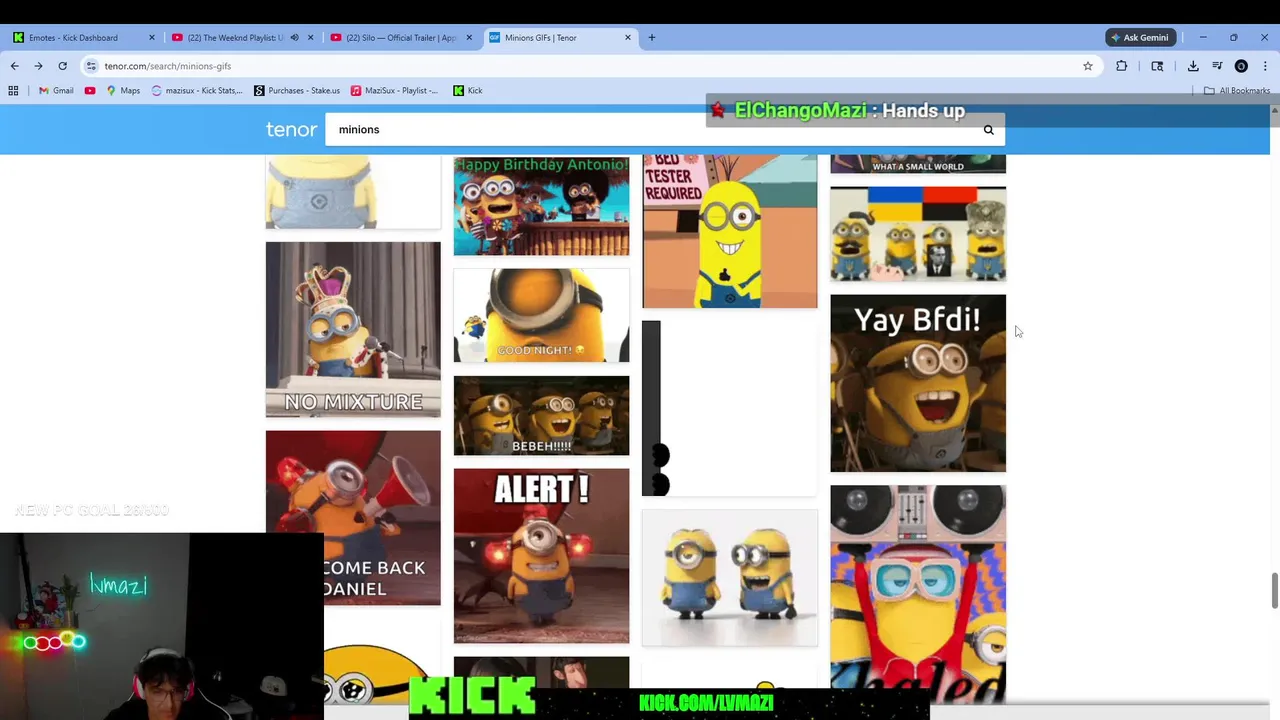Open the profile avatar menu
Viewport: 1280px width, 720px height.
click(x=1241, y=66)
